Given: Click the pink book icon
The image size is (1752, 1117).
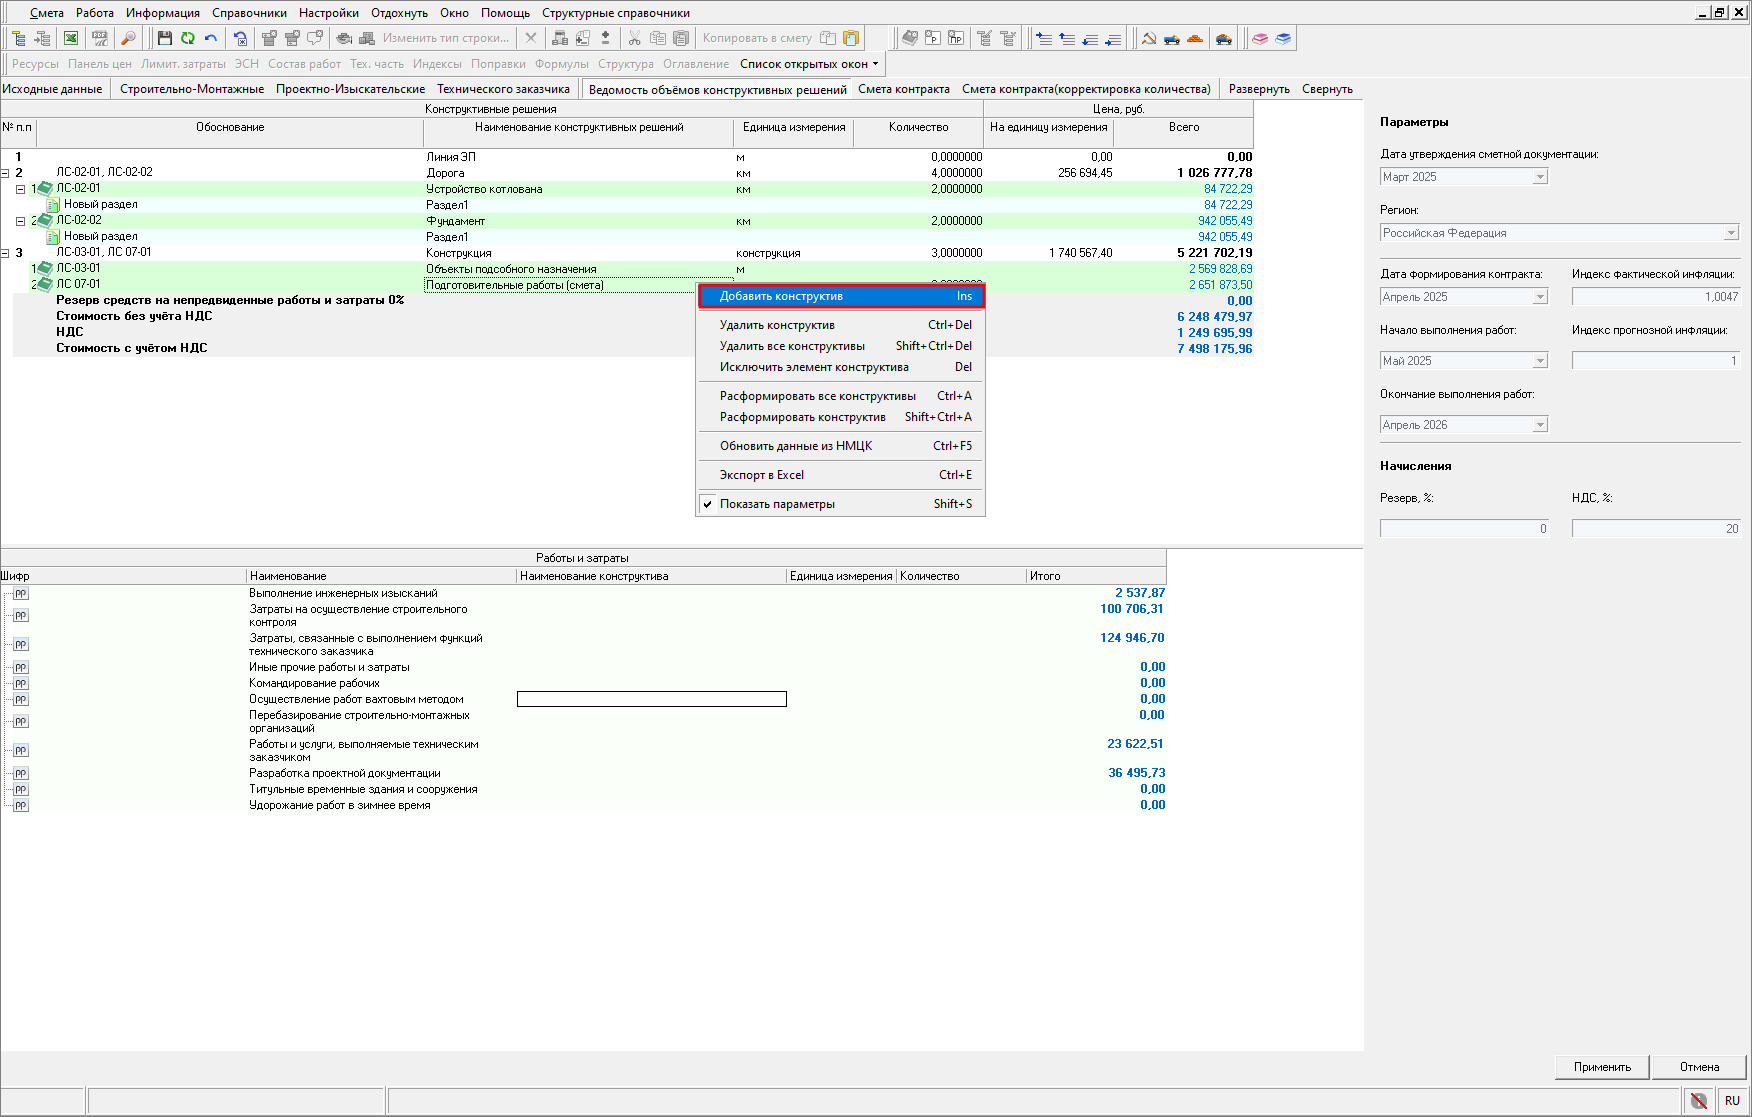Looking at the screenshot, I should tap(1260, 38).
